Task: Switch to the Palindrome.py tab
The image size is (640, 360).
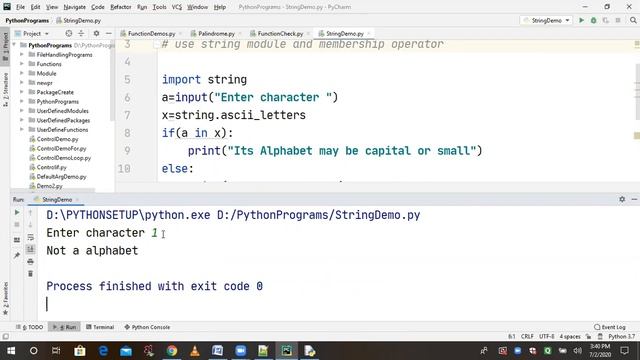Action: tap(216, 33)
